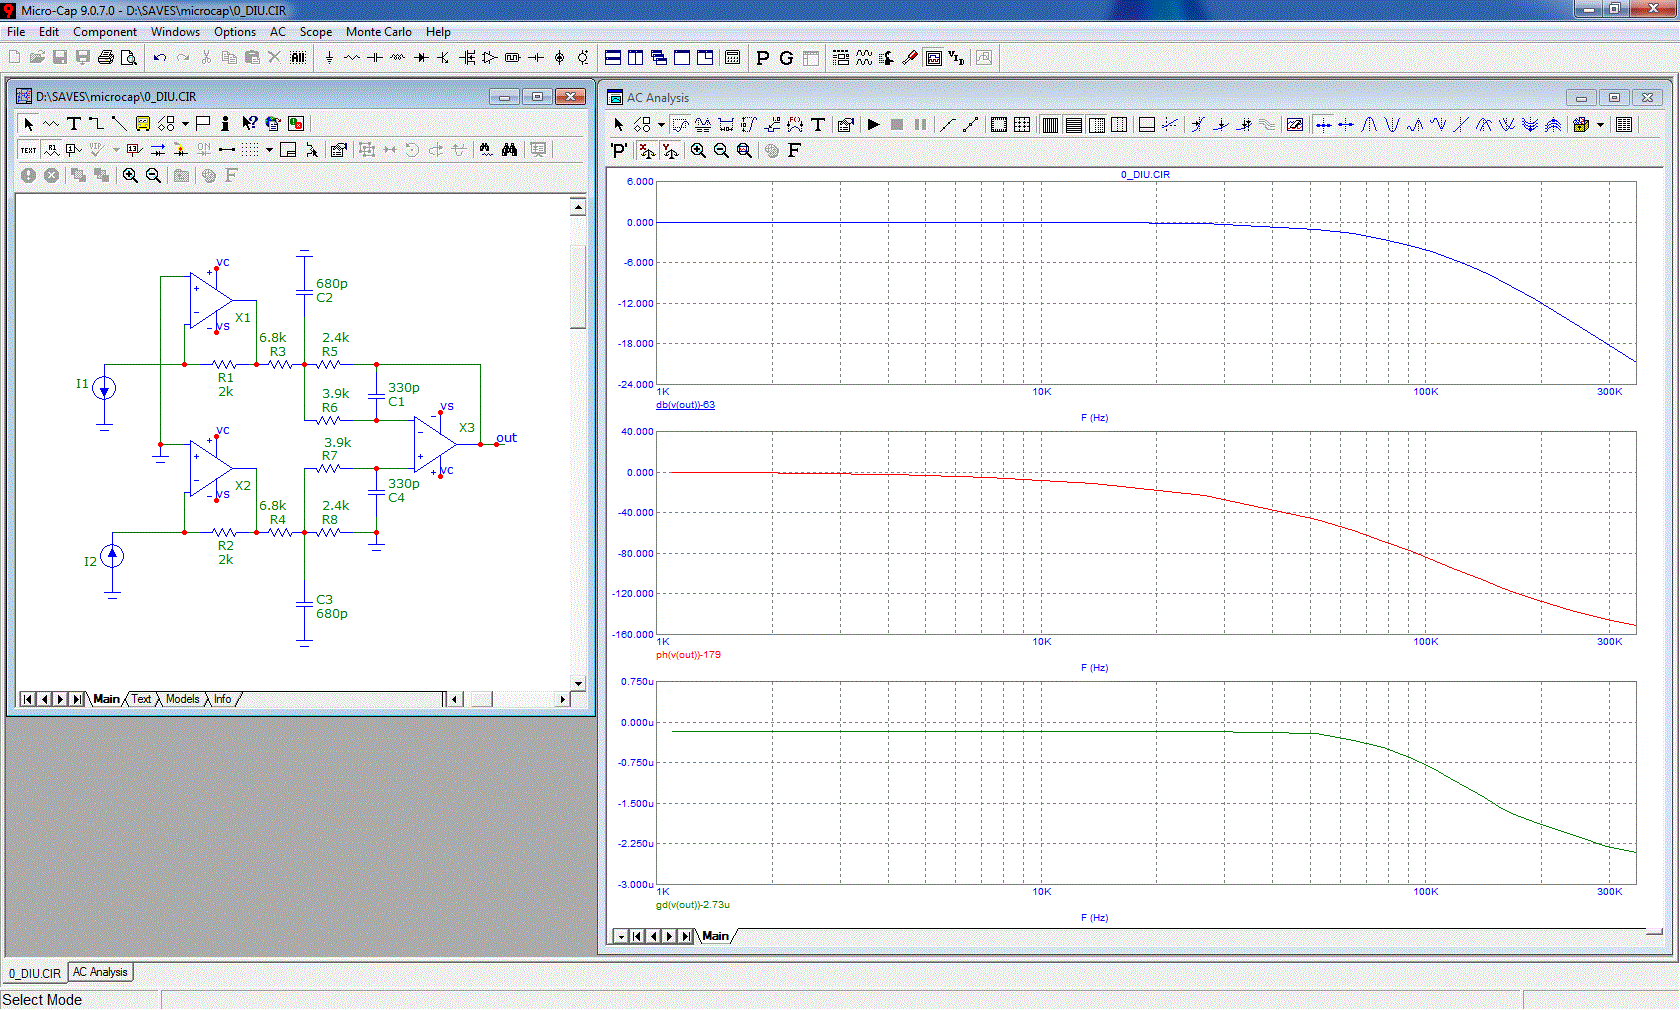The height and width of the screenshot is (1010, 1680).
Task: Click the Zoom In magnifier in schematic window
Action: point(130,175)
